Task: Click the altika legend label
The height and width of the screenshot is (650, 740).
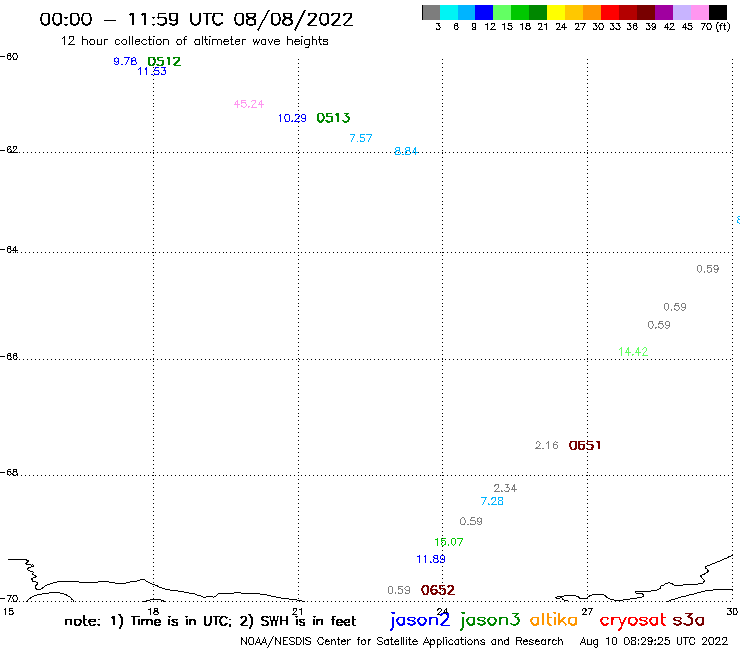Action: (554, 619)
